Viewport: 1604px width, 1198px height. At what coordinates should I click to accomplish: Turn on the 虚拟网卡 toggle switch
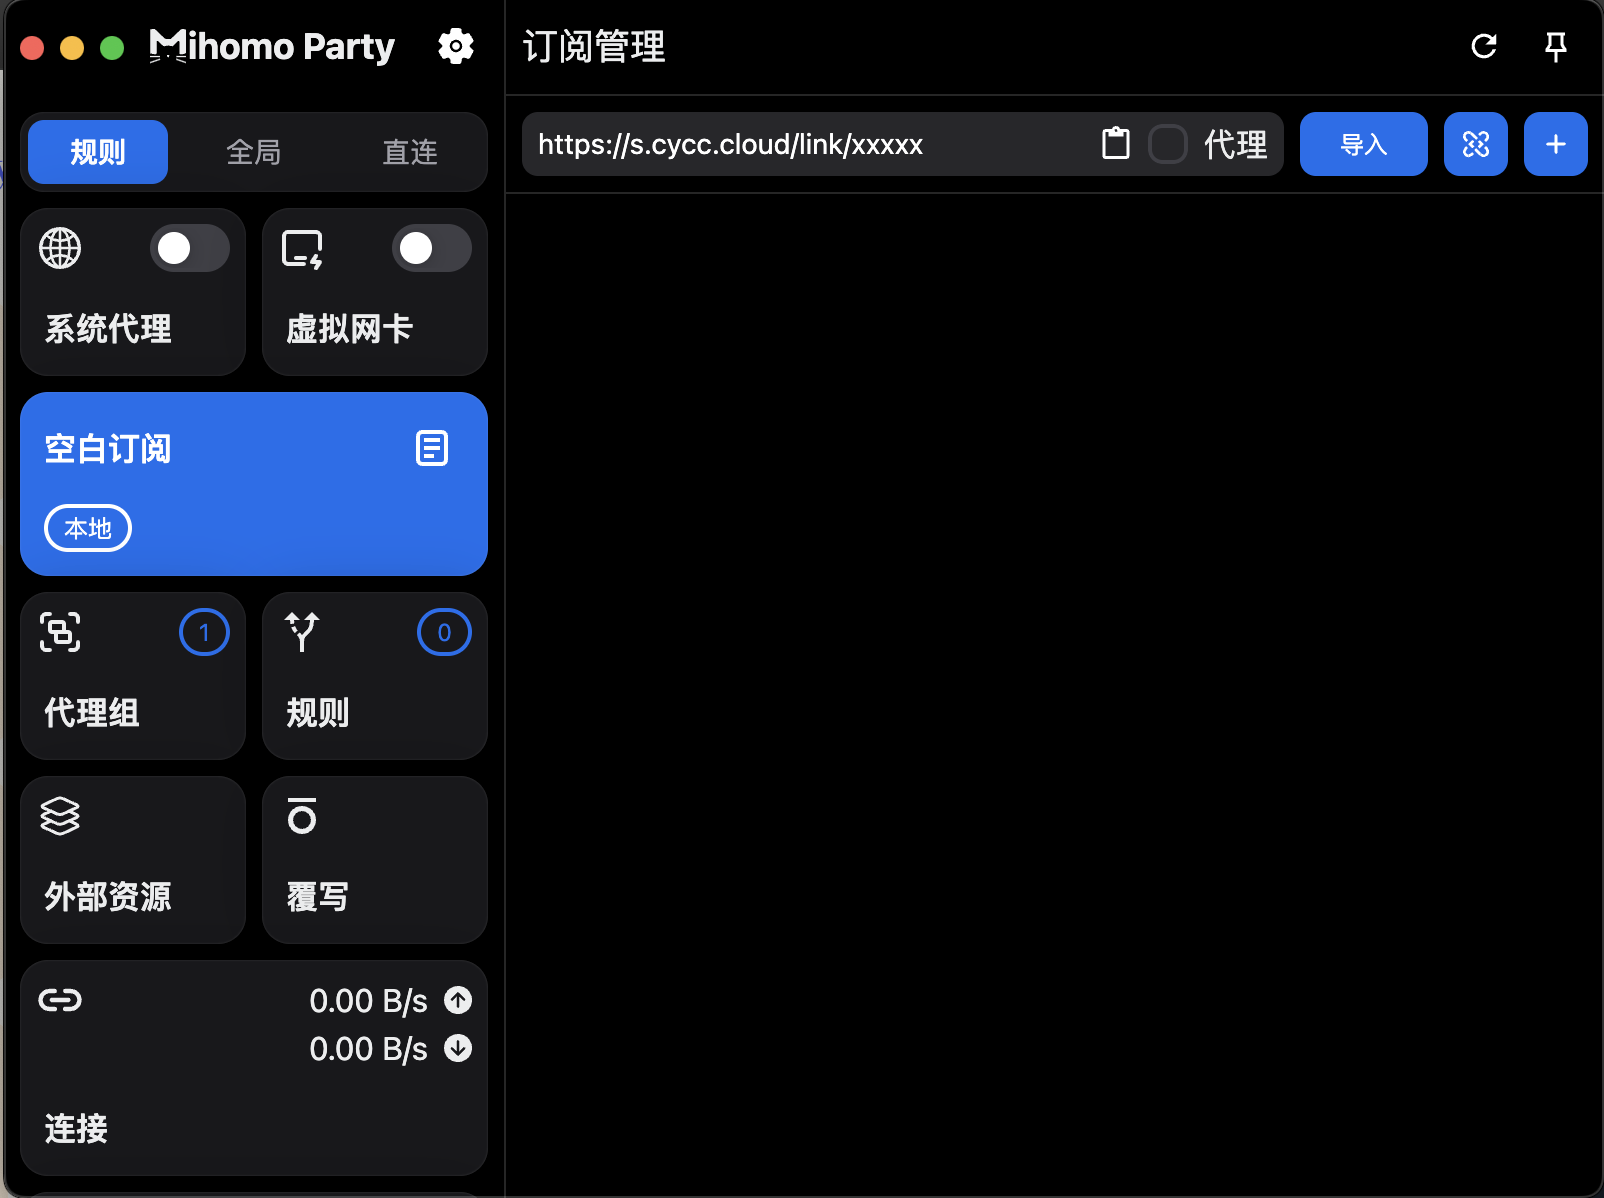click(431, 248)
